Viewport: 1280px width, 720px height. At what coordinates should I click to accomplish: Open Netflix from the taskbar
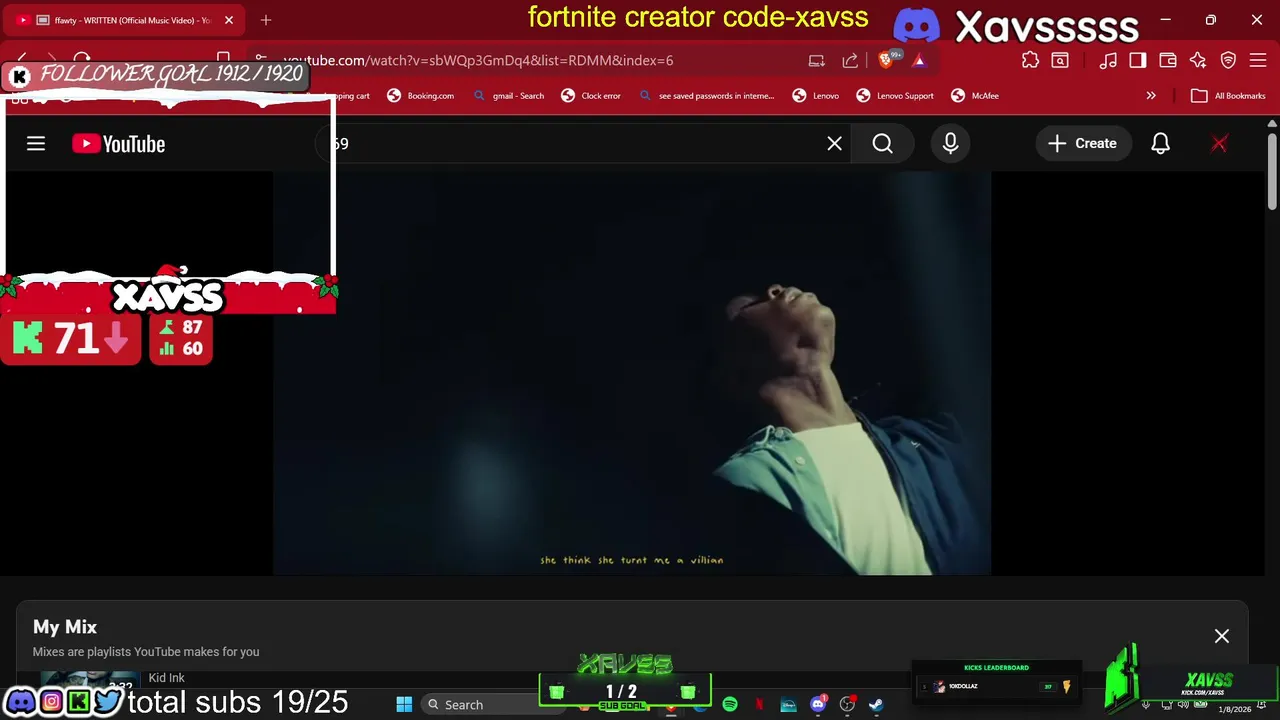(759, 705)
